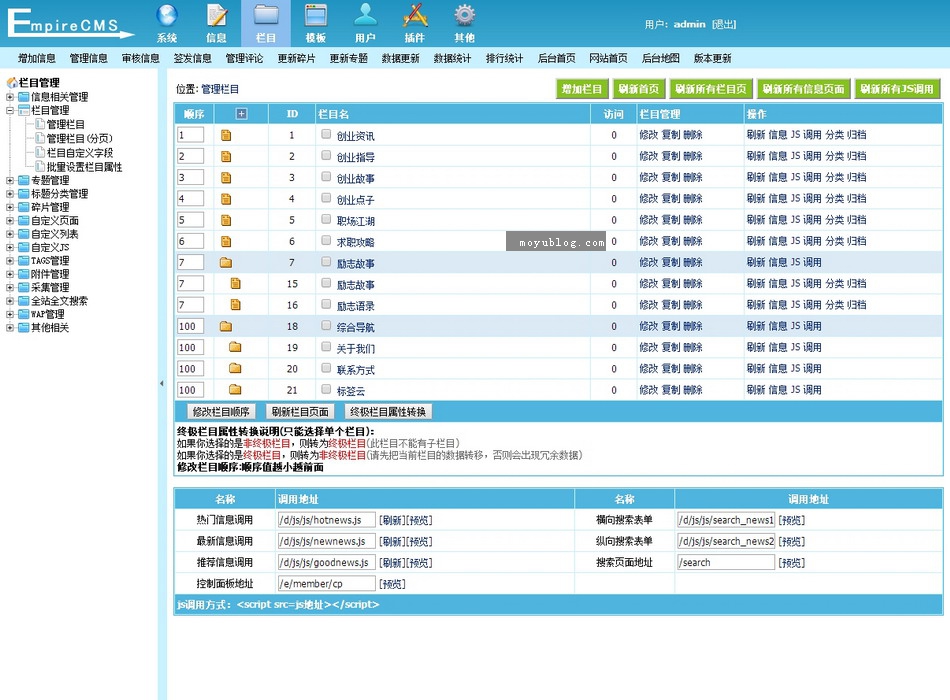Select the 标签云 checkbox
This screenshot has height=700, width=950.
tap(326, 388)
